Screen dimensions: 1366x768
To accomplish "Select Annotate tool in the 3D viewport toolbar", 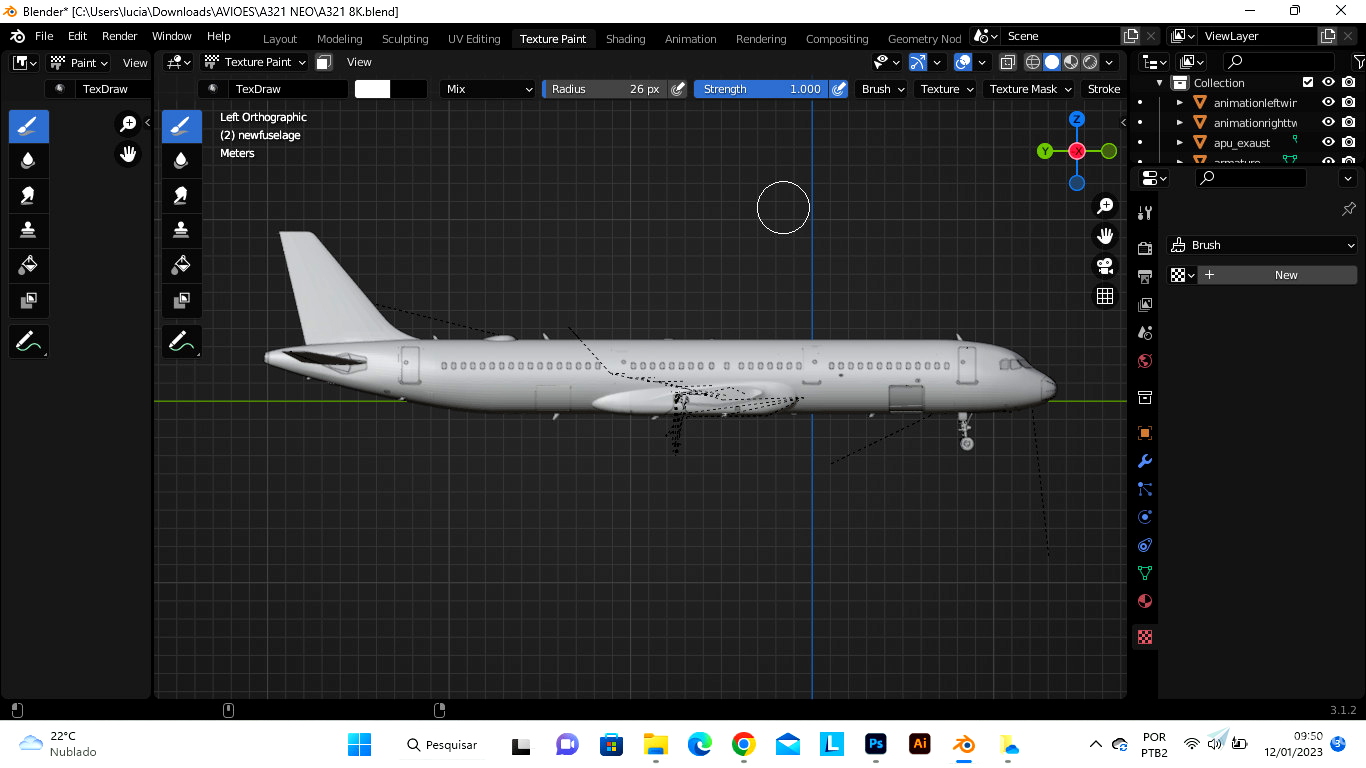I will click(x=181, y=341).
